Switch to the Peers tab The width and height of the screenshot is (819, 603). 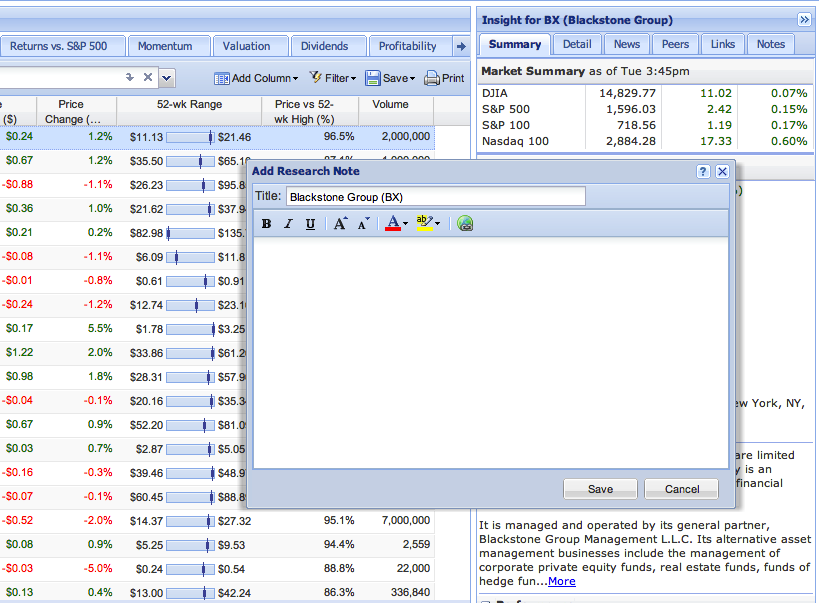tap(675, 44)
